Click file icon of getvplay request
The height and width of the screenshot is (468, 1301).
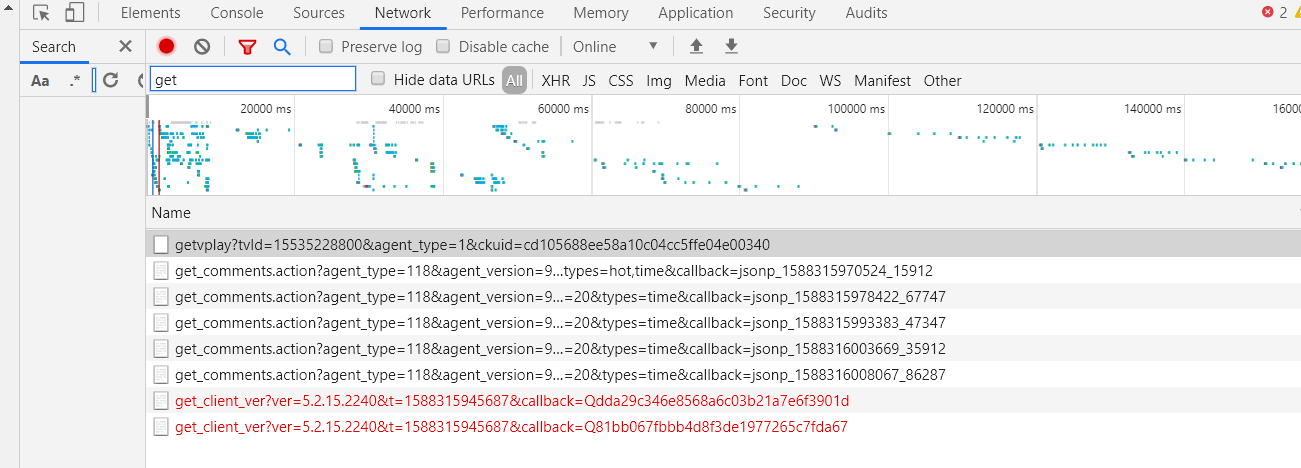tap(160, 244)
